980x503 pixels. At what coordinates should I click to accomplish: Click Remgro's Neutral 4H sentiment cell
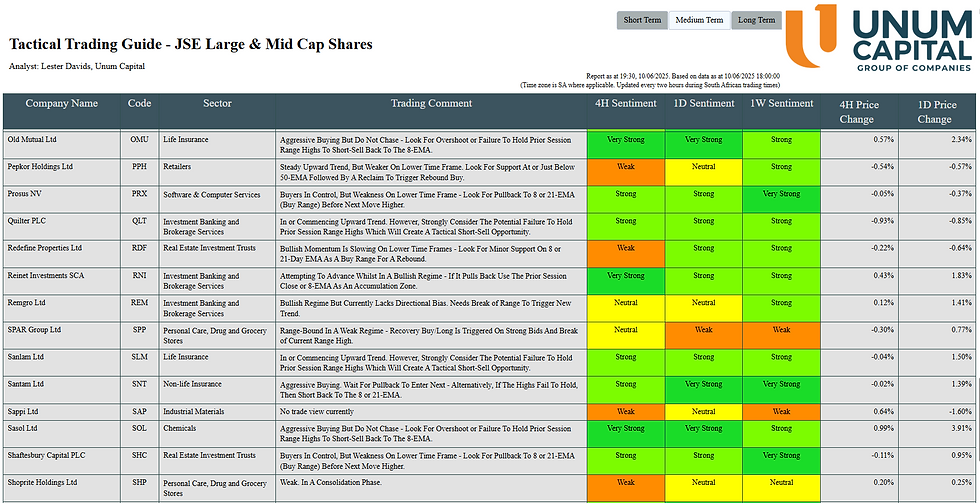click(x=626, y=308)
